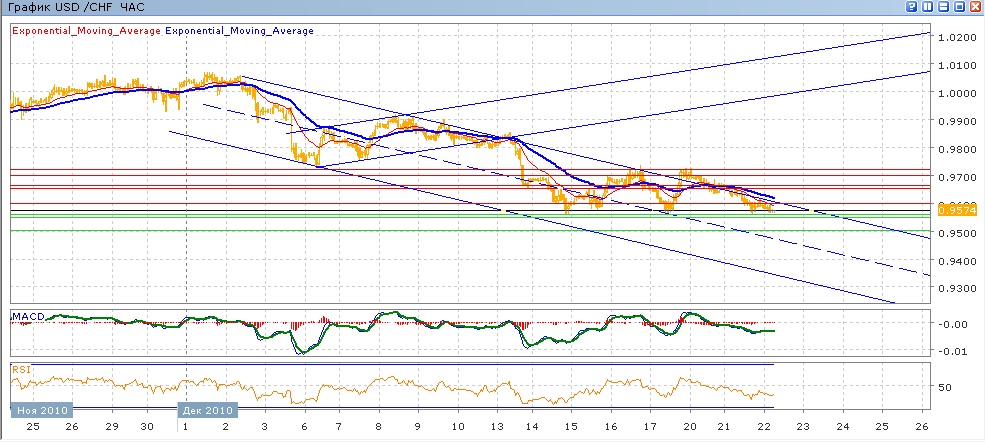
Task: Close the USD/CHF chart window
Action: [x=976, y=6]
